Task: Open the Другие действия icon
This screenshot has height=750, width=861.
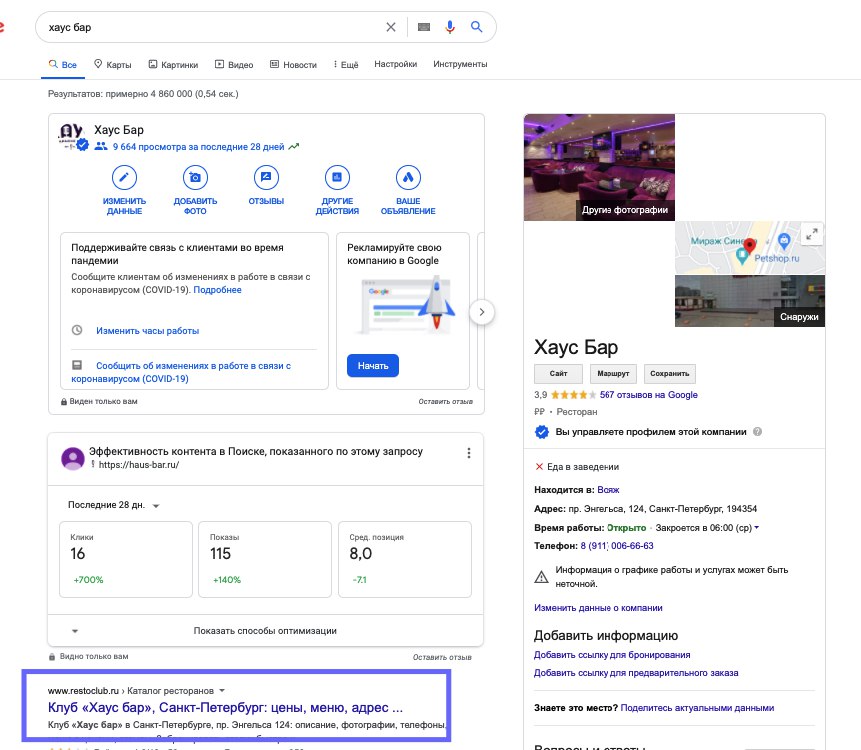Action: [337, 177]
